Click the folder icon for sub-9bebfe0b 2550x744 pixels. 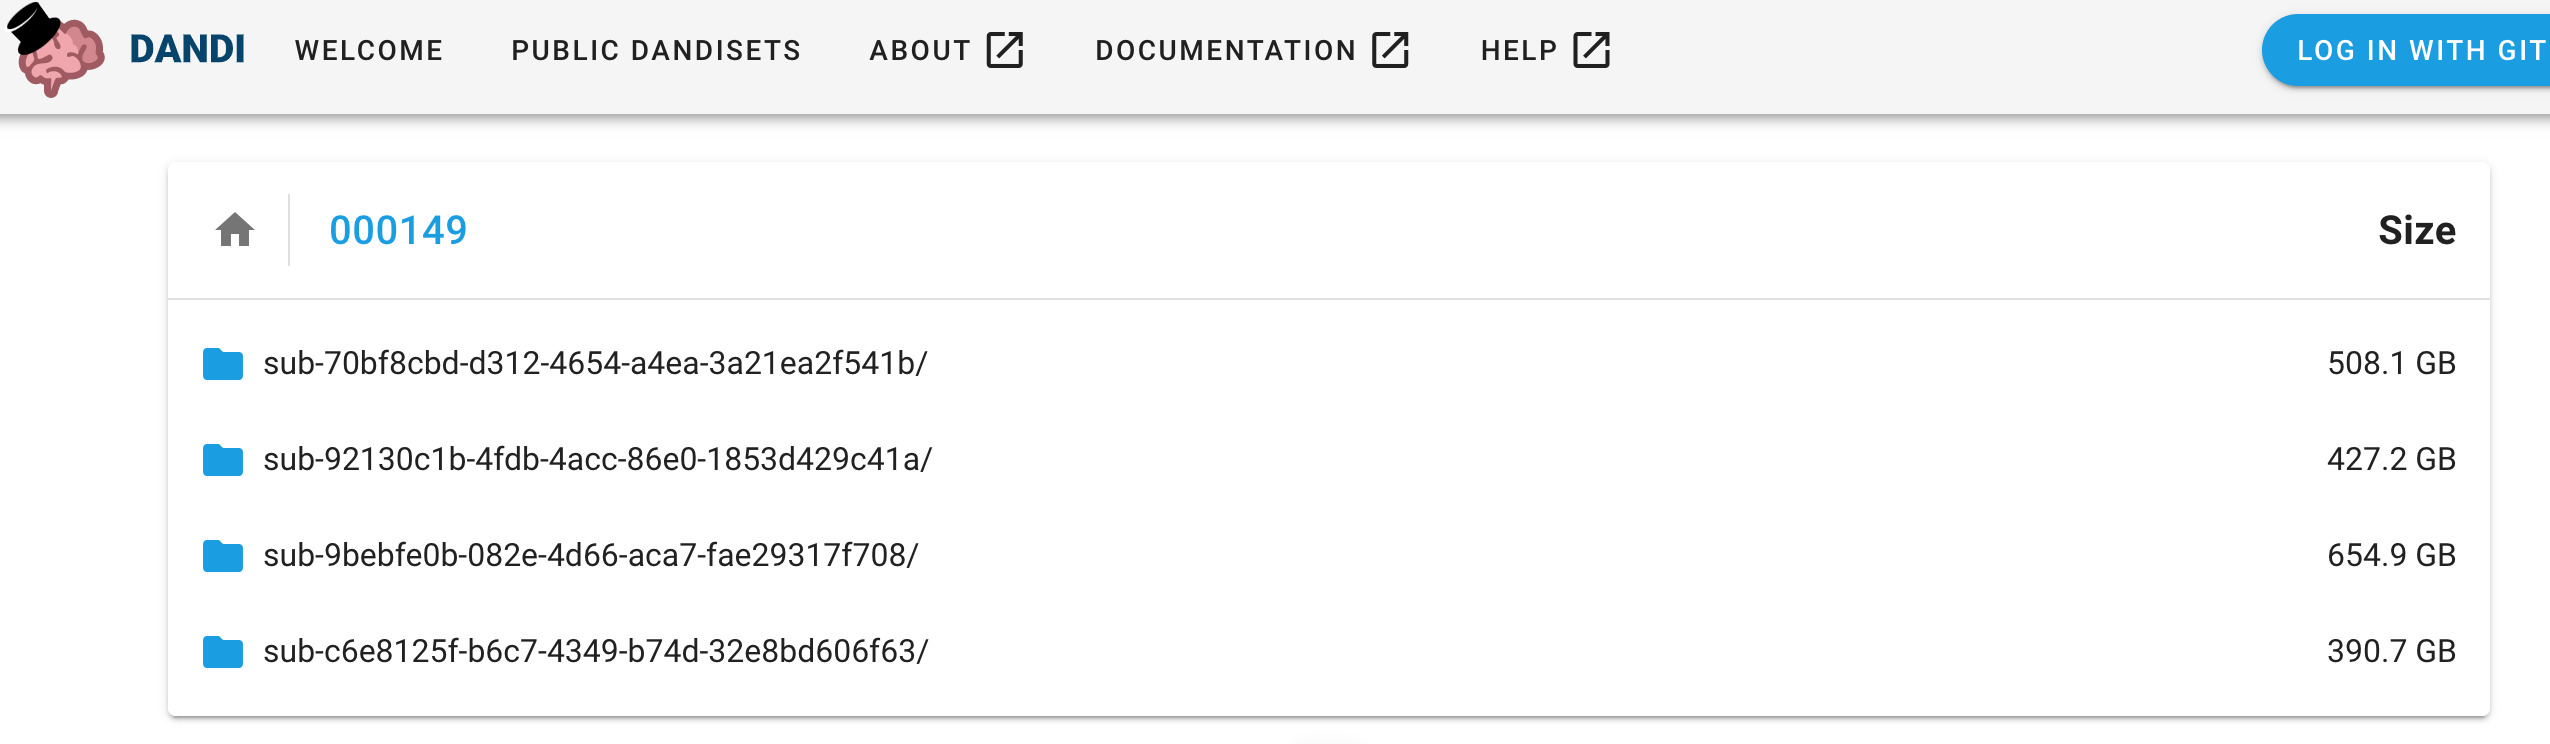(x=222, y=555)
